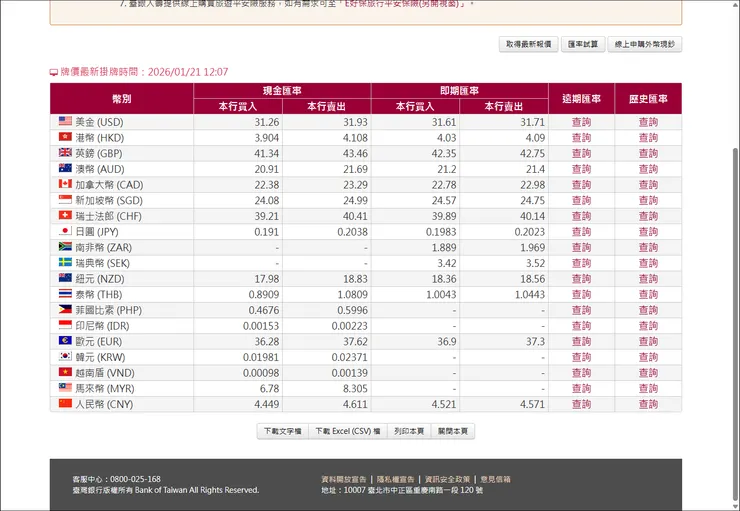Click the Chinese flag icon for CNY
This screenshot has width=740, height=511.
click(65, 403)
